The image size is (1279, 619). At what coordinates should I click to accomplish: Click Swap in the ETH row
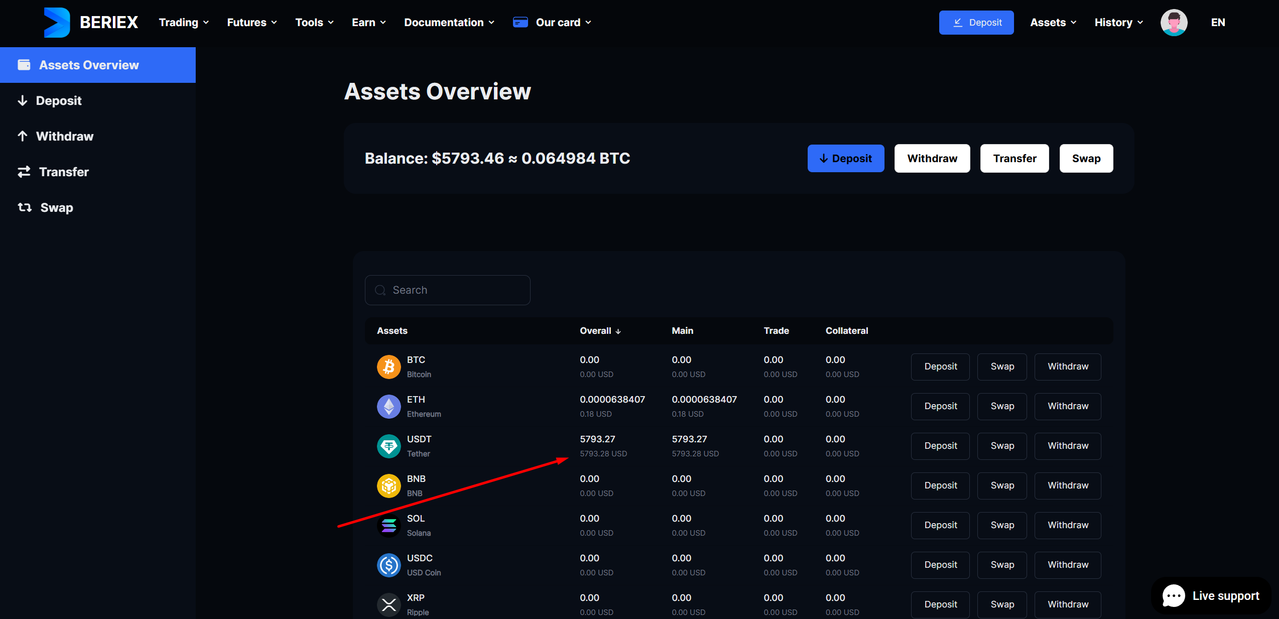pyautogui.click(x=1002, y=406)
